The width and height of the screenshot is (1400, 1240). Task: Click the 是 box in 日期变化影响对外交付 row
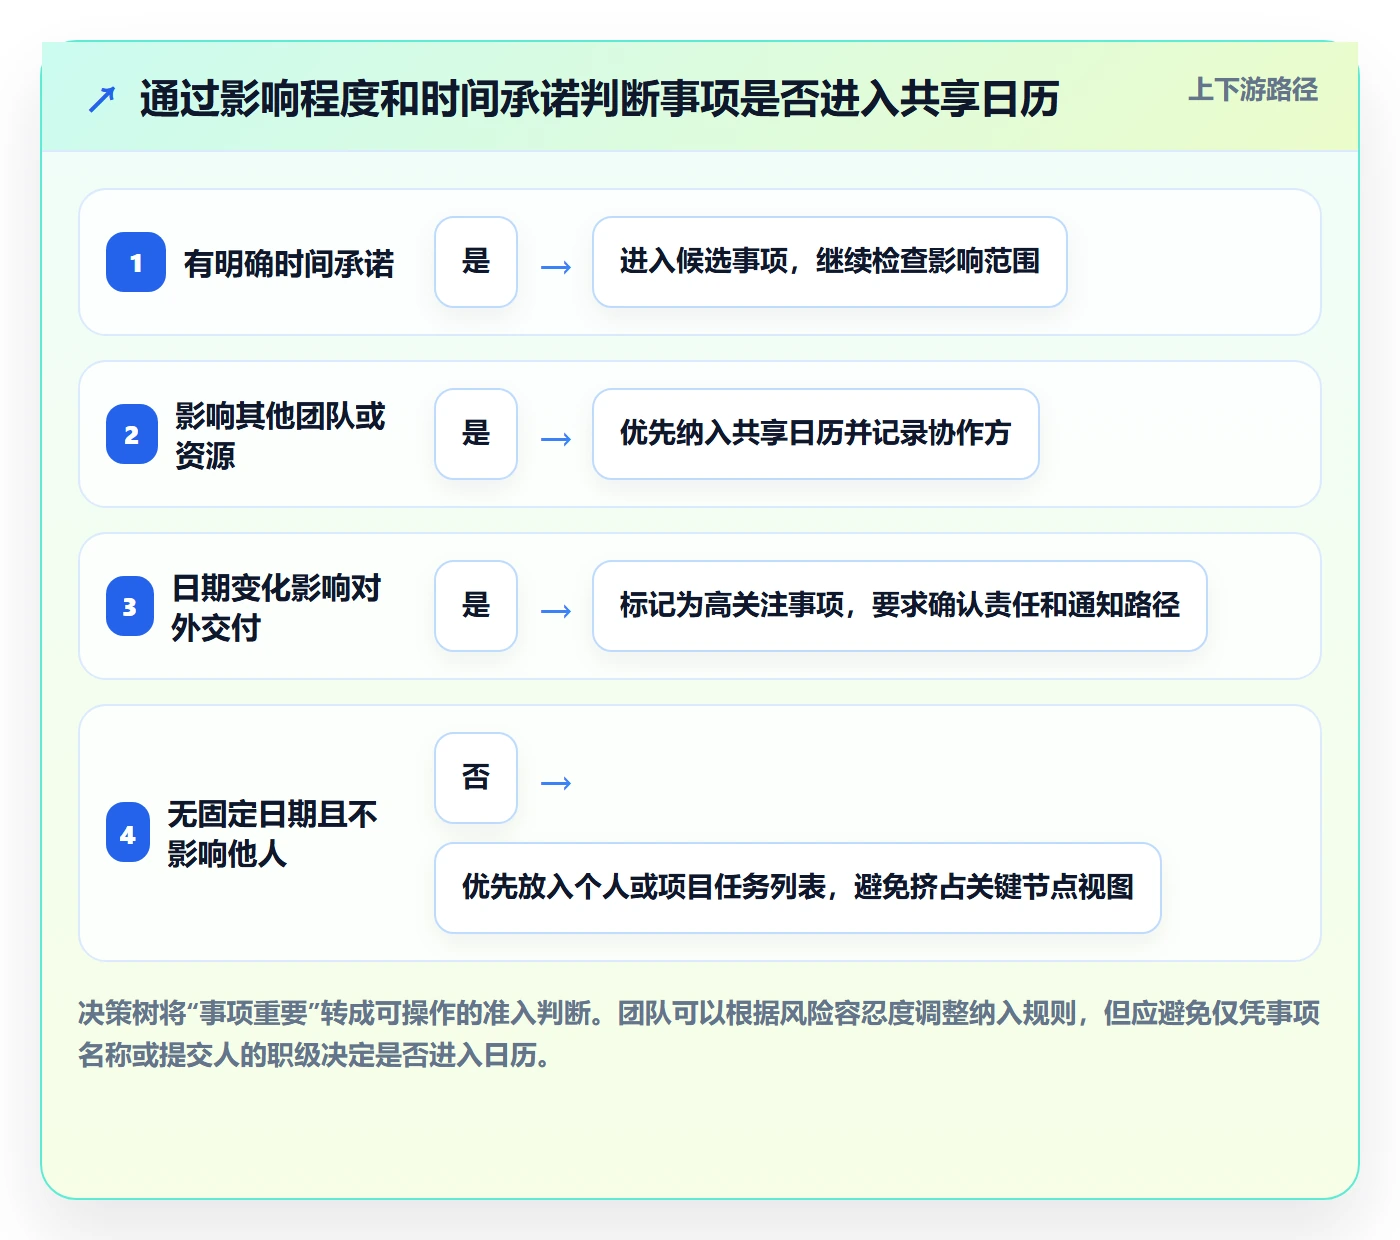coord(476,606)
